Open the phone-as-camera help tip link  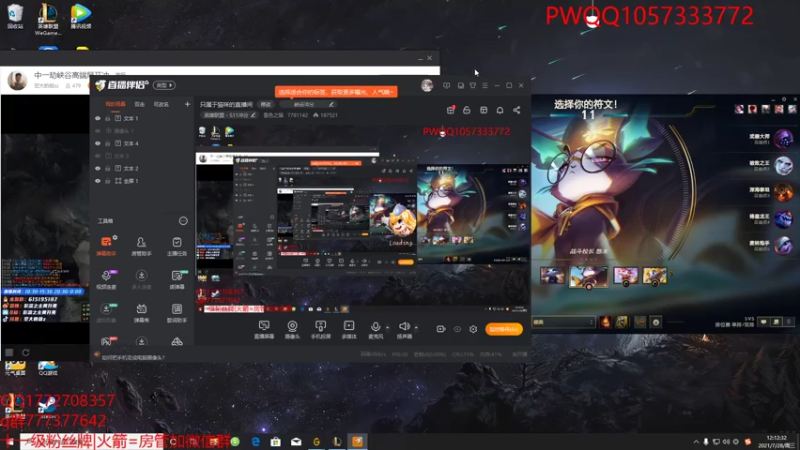click(x=133, y=358)
